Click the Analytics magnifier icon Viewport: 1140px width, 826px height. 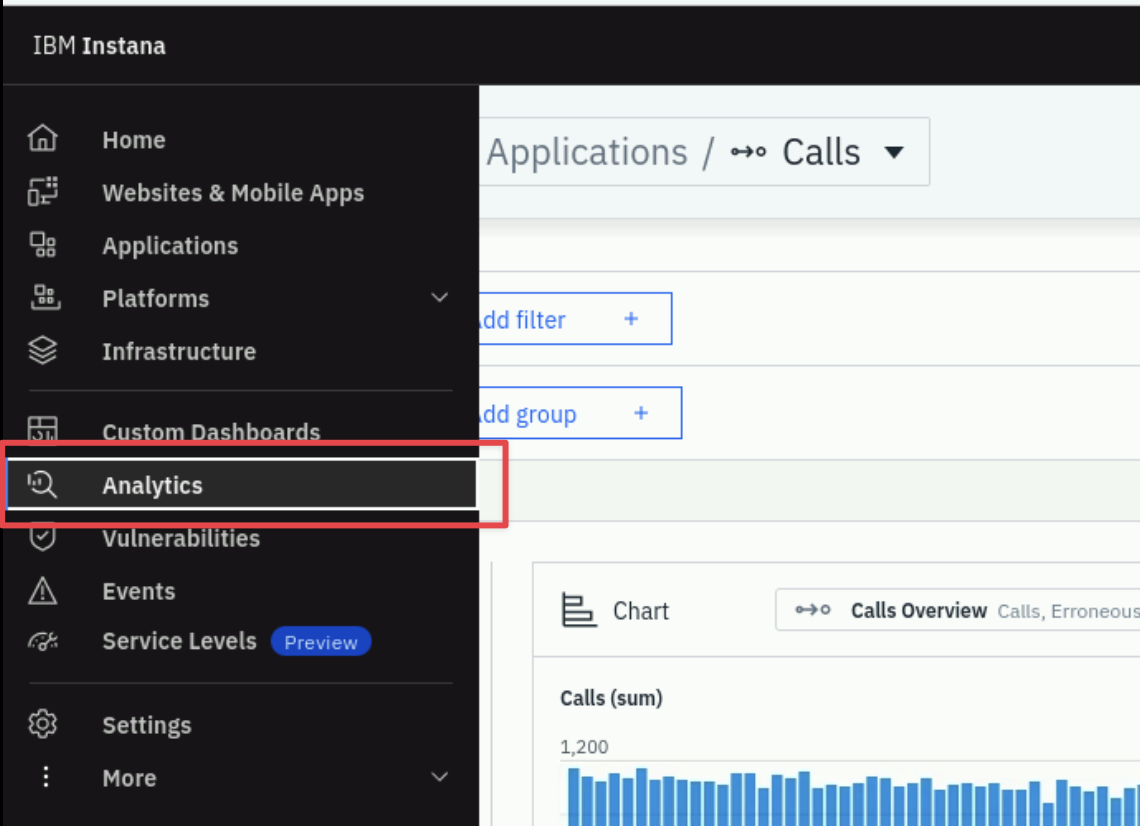pyautogui.click(x=42, y=484)
